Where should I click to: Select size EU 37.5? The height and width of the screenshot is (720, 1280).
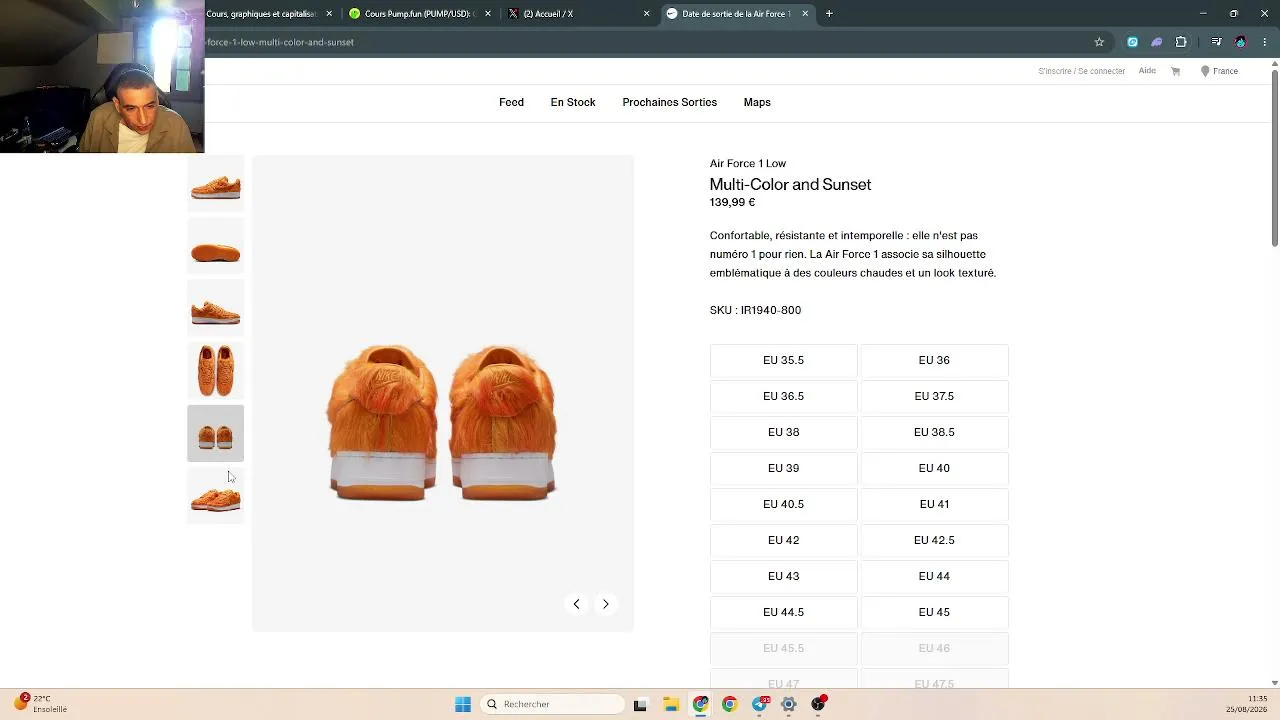click(934, 396)
